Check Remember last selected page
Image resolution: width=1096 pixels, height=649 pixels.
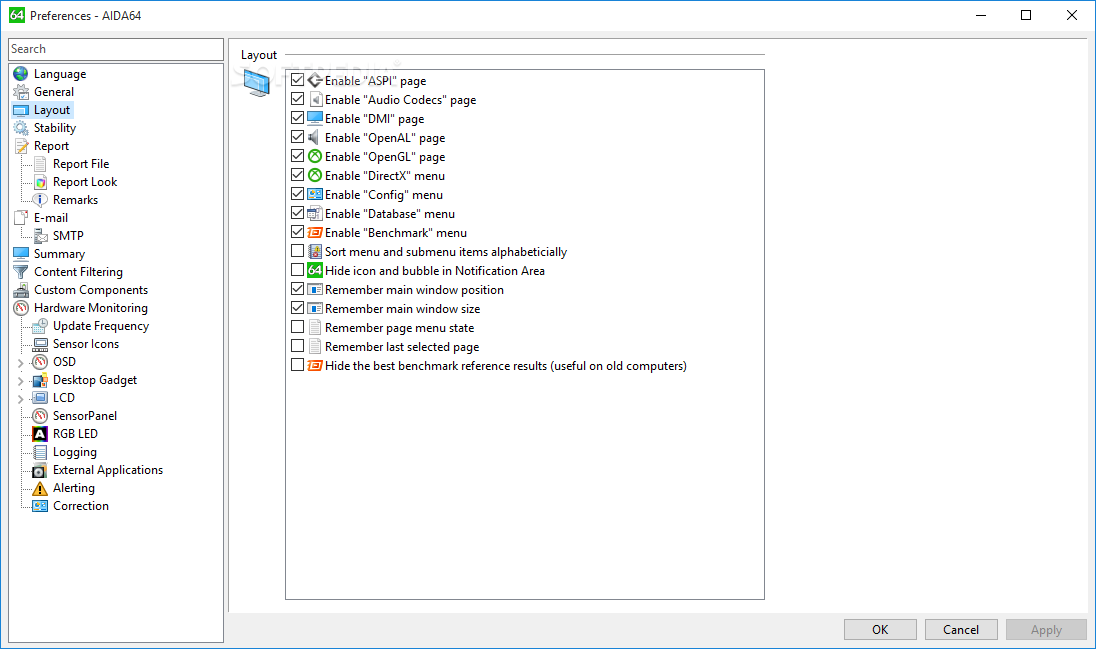point(298,346)
